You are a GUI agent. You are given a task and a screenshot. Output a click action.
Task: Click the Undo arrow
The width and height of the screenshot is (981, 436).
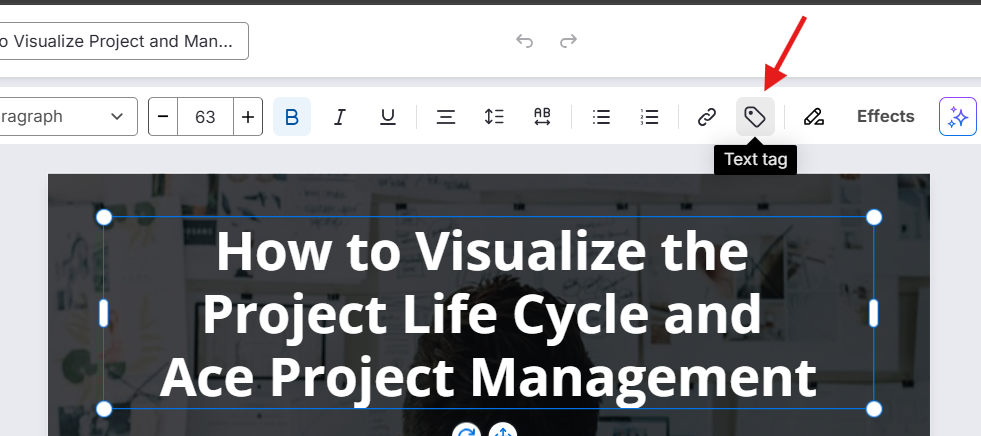tap(524, 41)
